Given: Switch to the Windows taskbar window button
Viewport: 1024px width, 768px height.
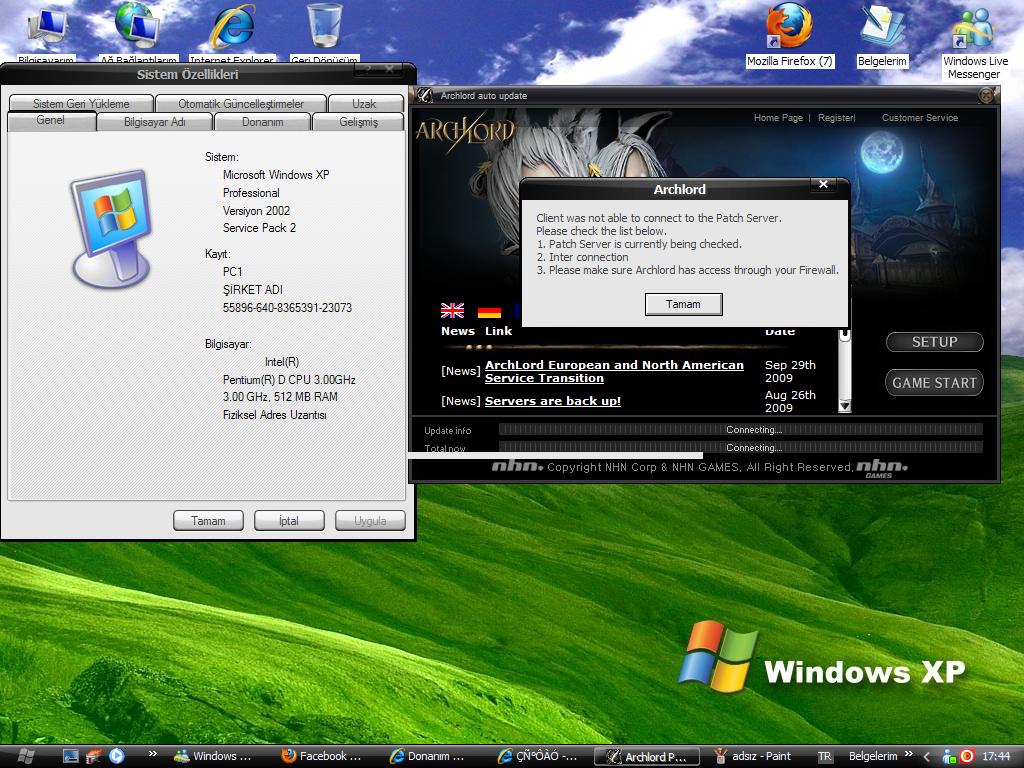Looking at the screenshot, I should coord(213,756).
